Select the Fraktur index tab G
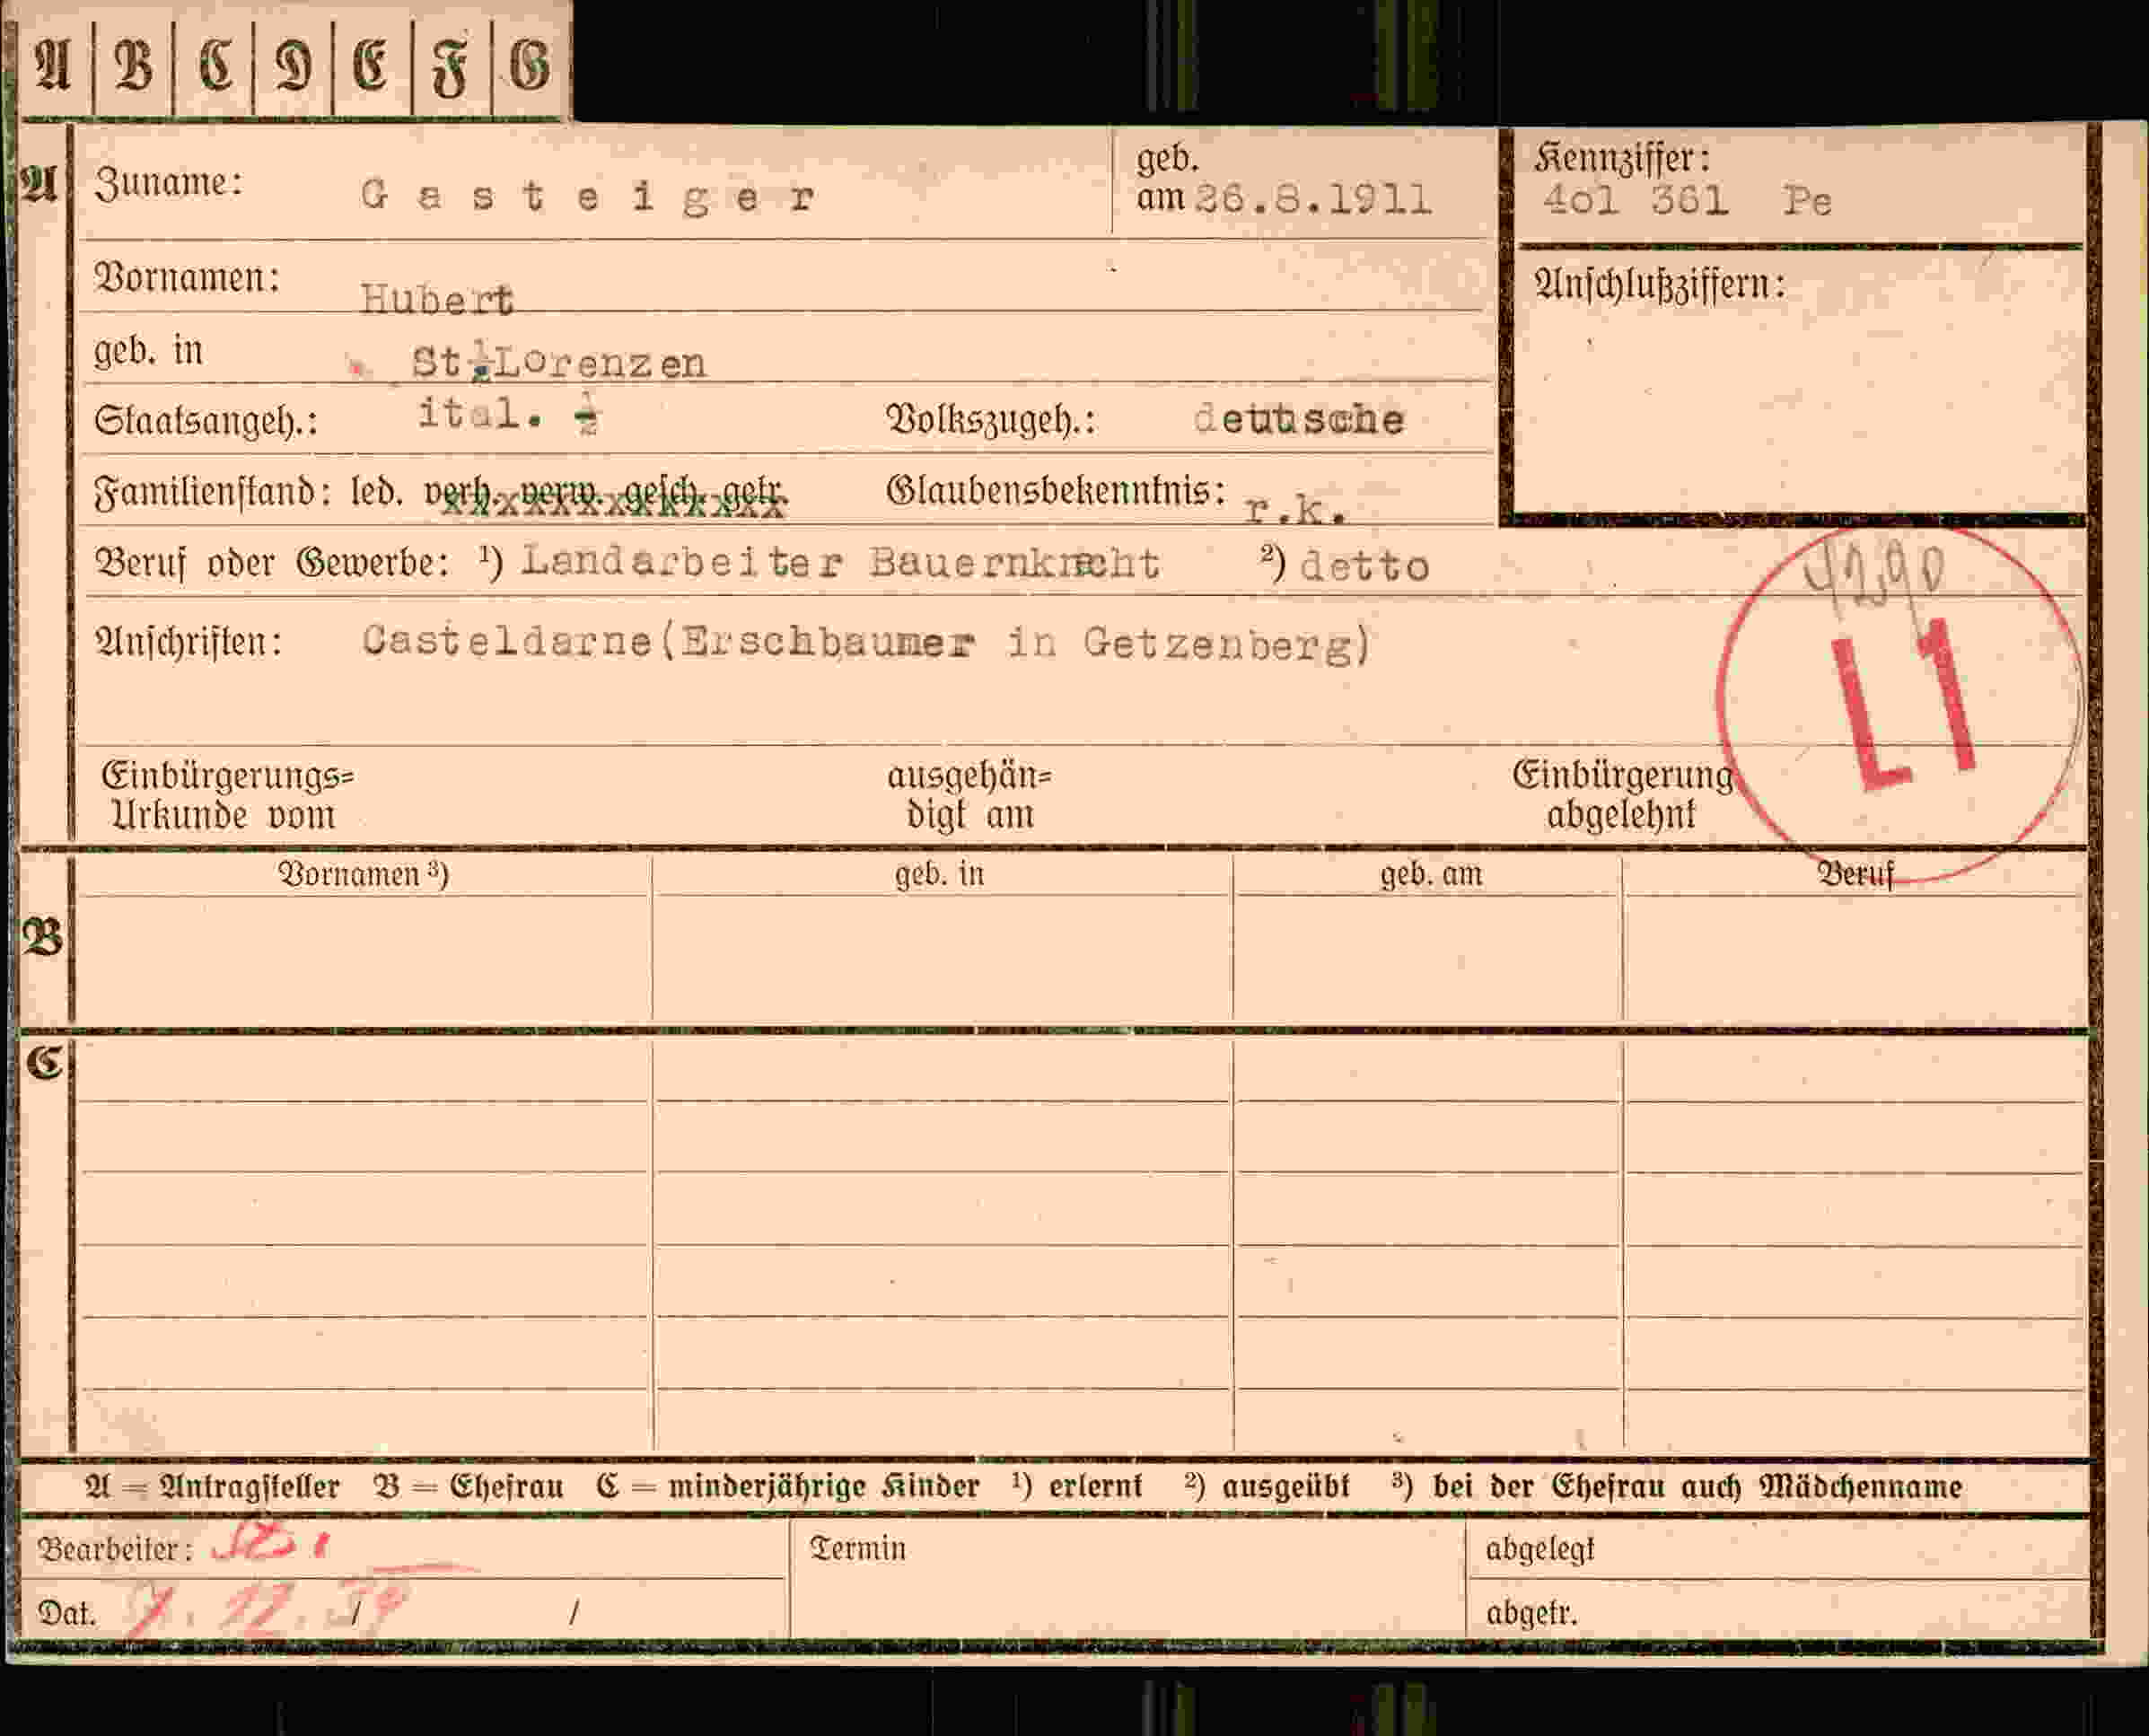This screenshot has height=1736, width=2149. coord(530,66)
